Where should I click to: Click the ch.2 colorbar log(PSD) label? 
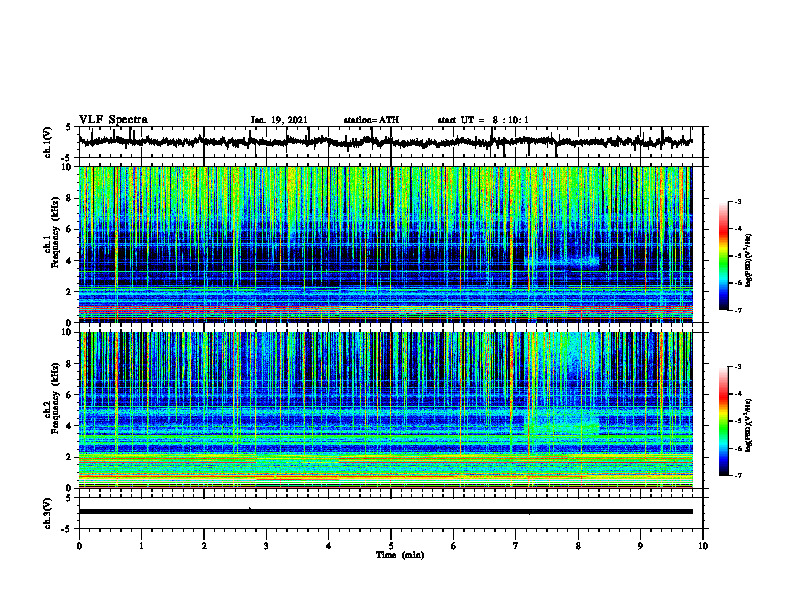749,425
